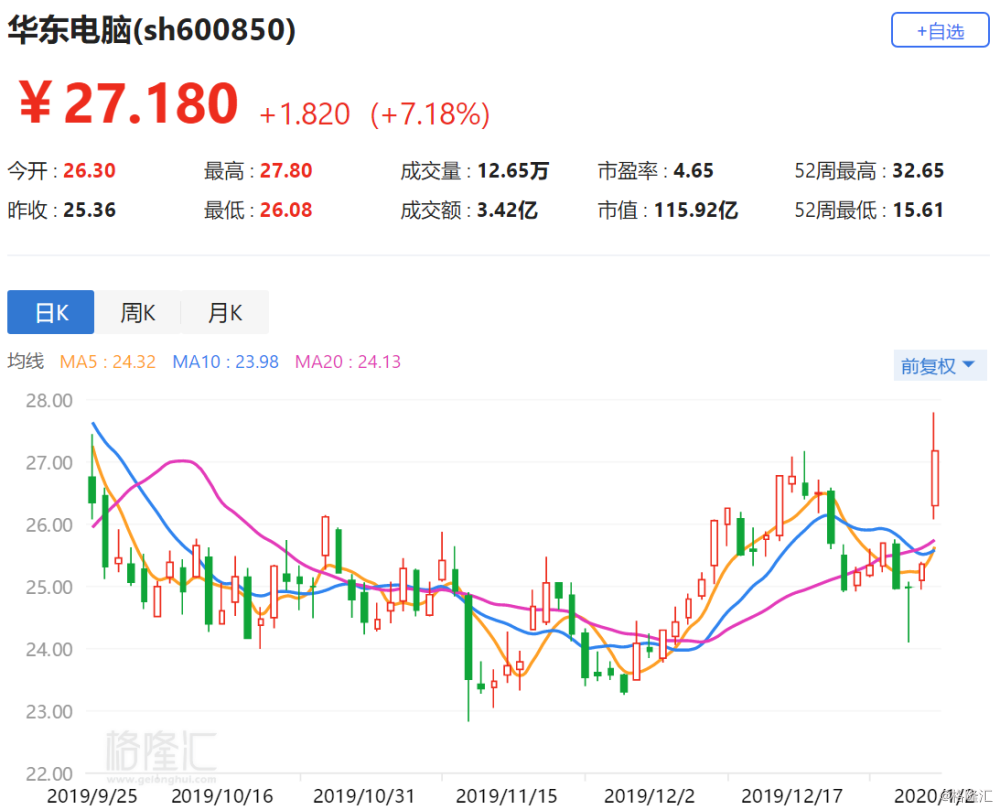
Task: Click the 均线 moving average label
Action: 26,362
